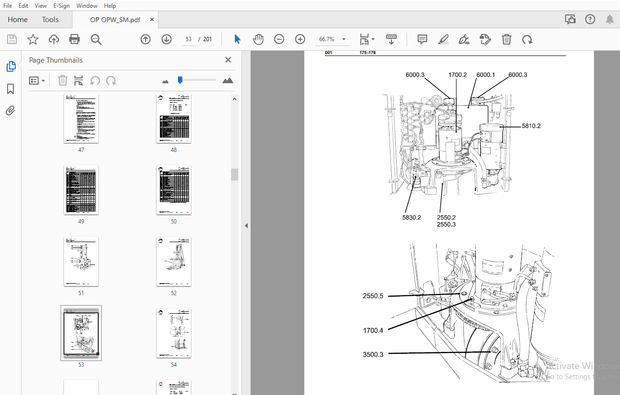Rotate the page clockwise in main toolbar

pos(527,39)
